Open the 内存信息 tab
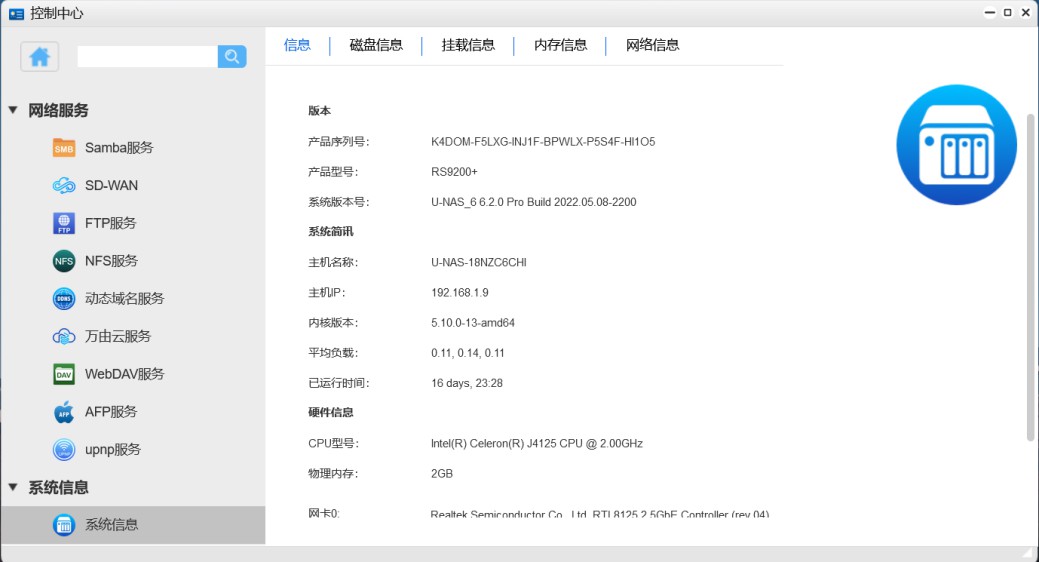The height and width of the screenshot is (562, 1039). point(560,45)
